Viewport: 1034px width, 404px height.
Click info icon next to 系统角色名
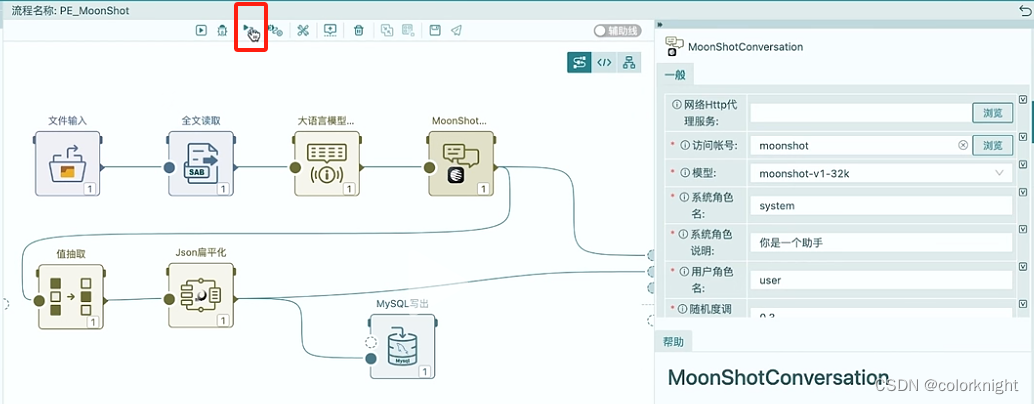(x=684, y=197)
